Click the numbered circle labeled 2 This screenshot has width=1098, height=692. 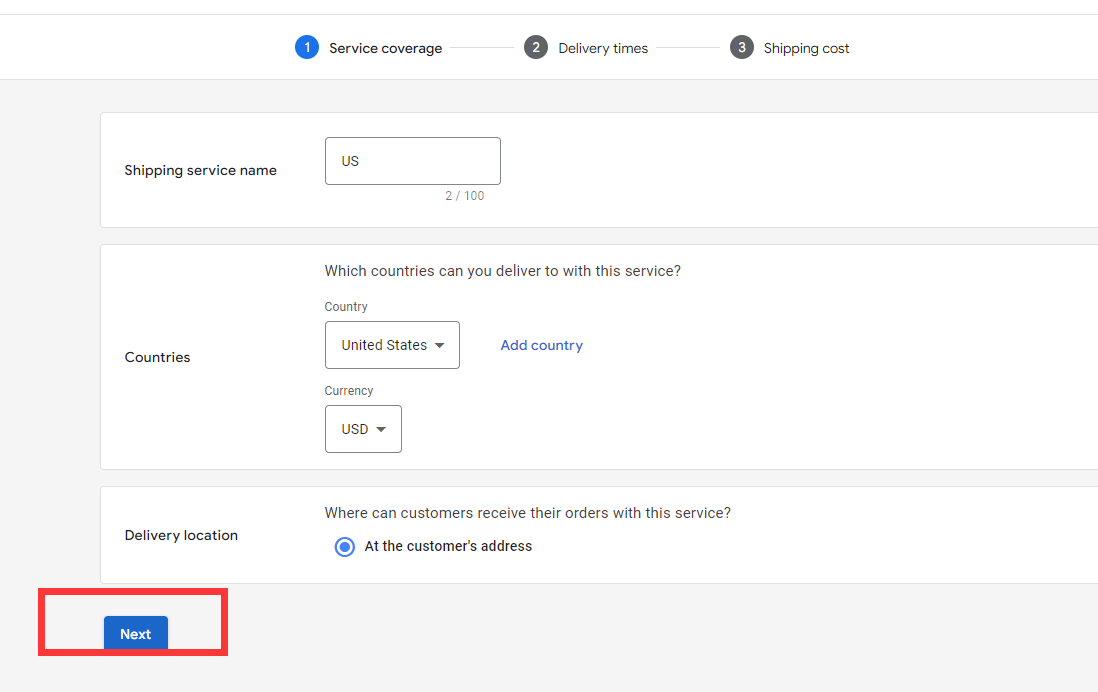[x=537, y=47]
